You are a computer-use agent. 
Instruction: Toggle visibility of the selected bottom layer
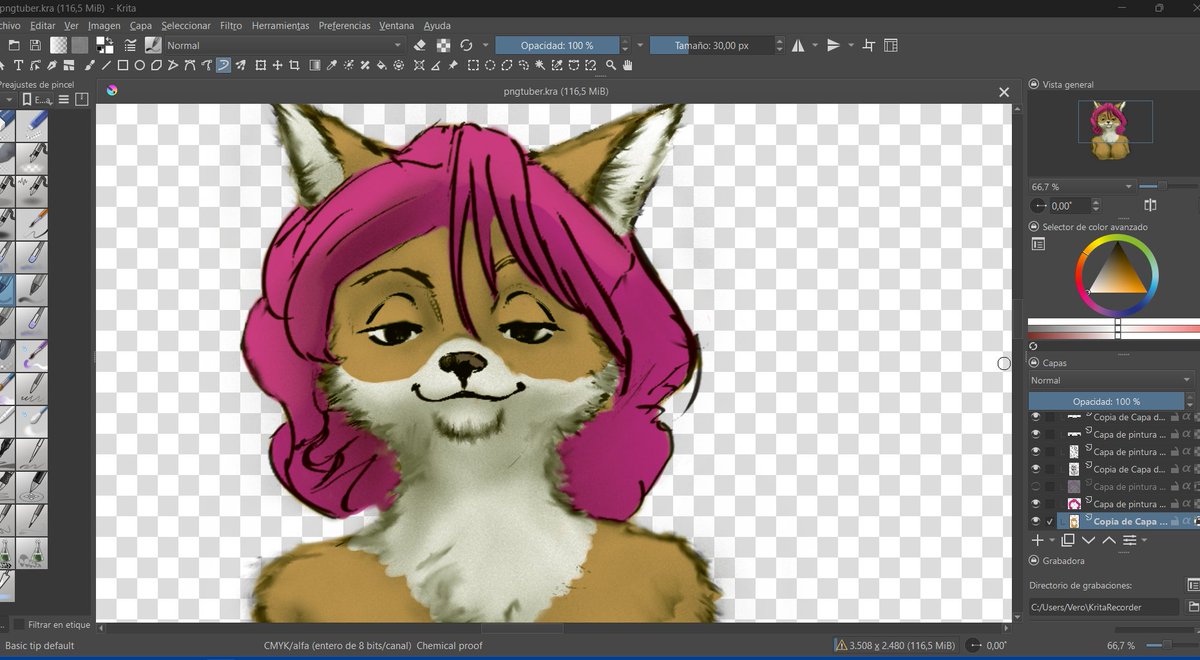1035,521
